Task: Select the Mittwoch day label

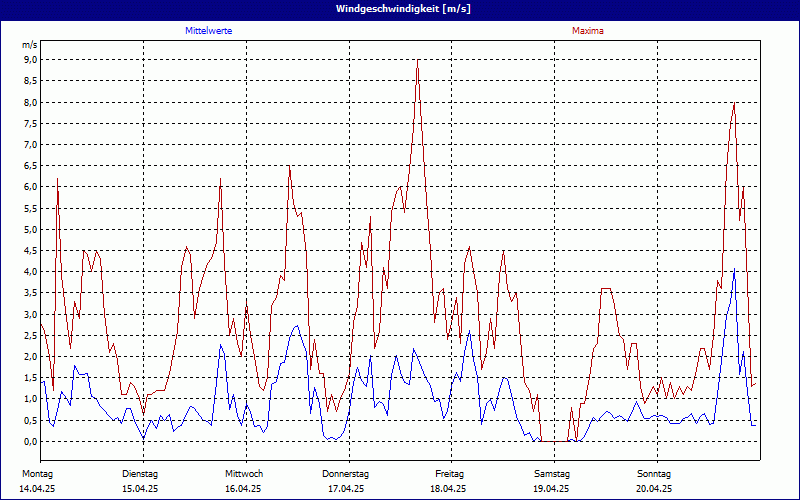Action: tap(243, 473)
